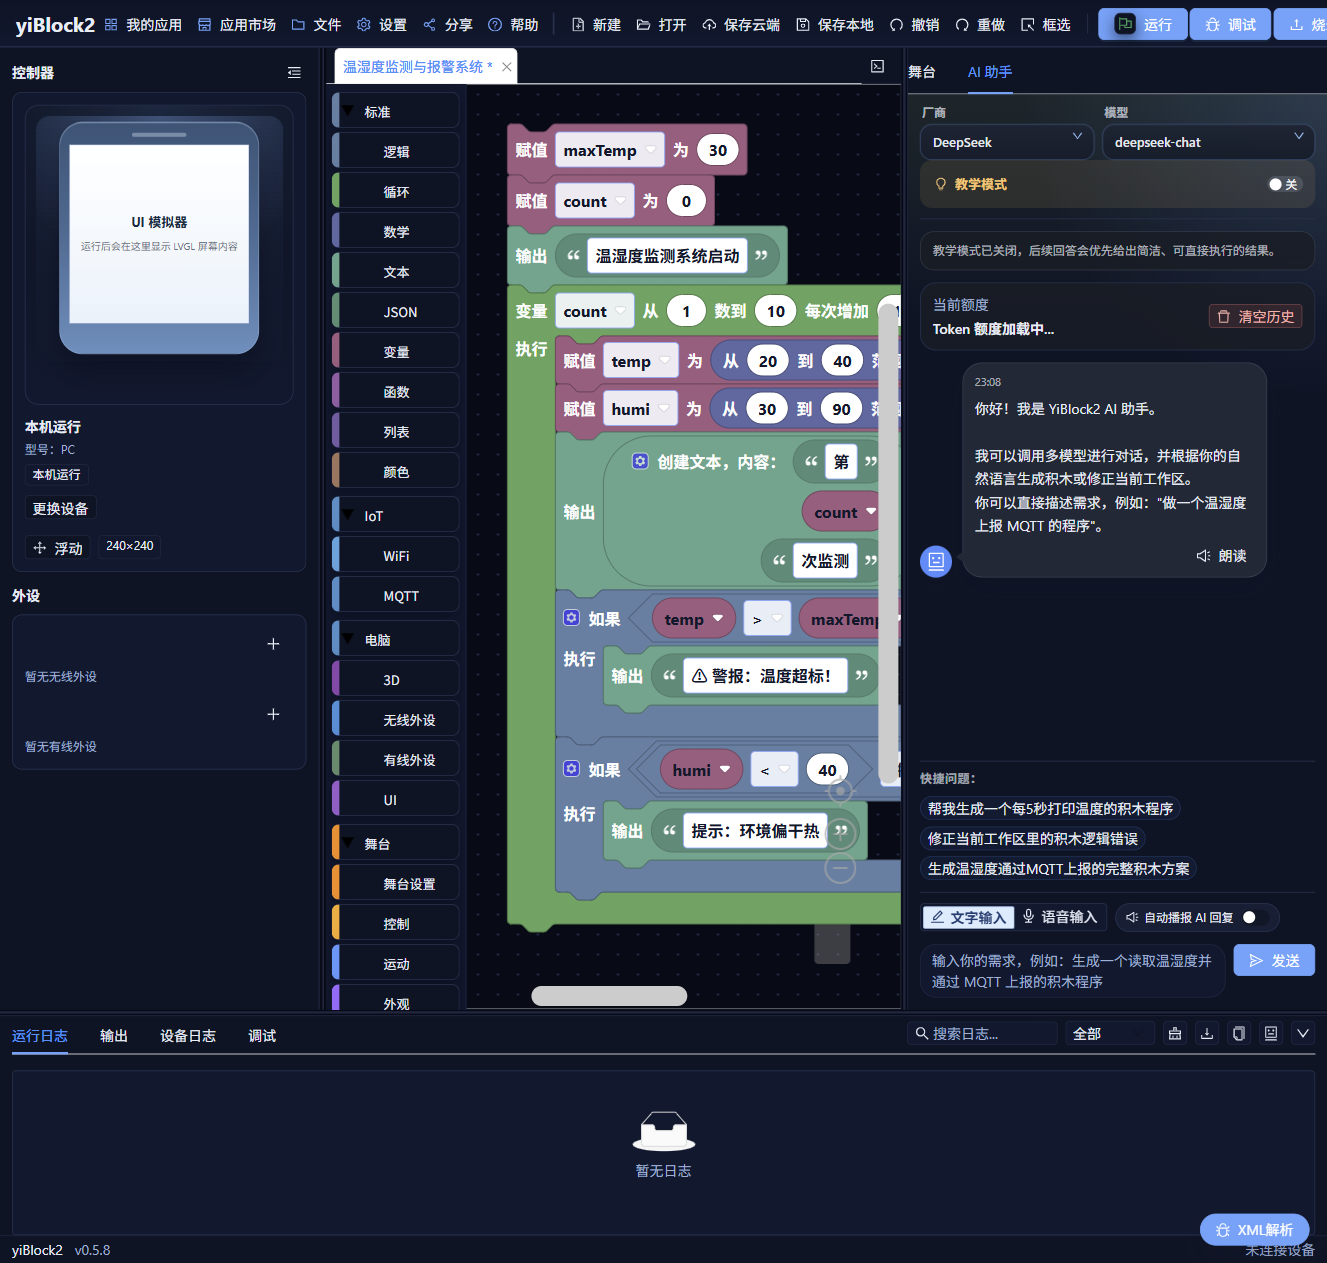The image size is (1327, 1263).
Task: Open the terminal icon beside the workspace tab
Action: (877, 66)
